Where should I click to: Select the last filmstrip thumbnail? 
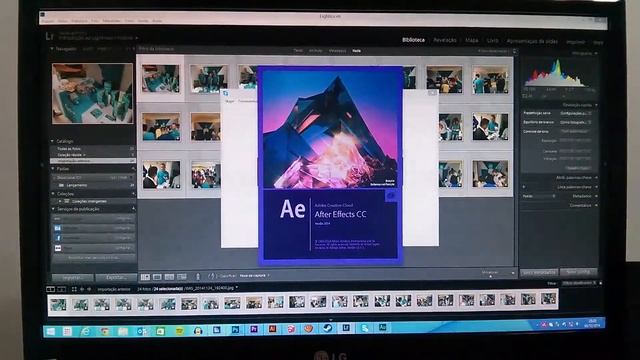(x=548, y=299)
